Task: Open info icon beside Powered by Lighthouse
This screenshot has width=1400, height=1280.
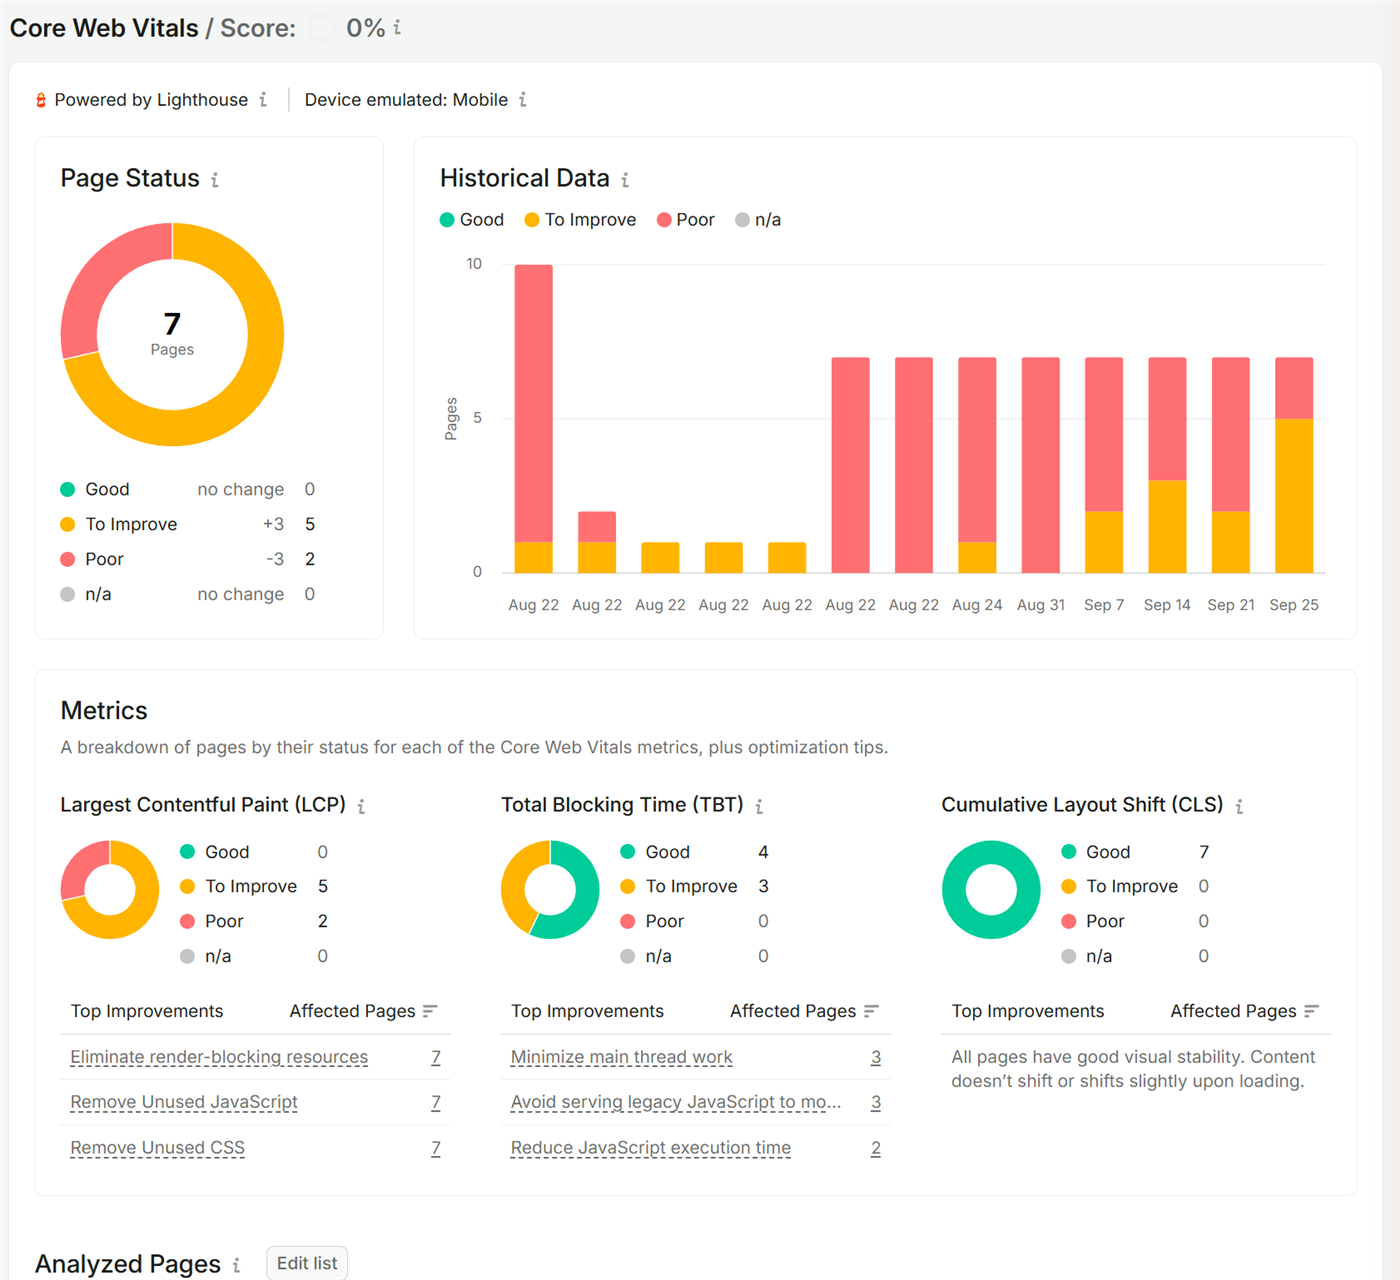Action: tap(263, 99)
